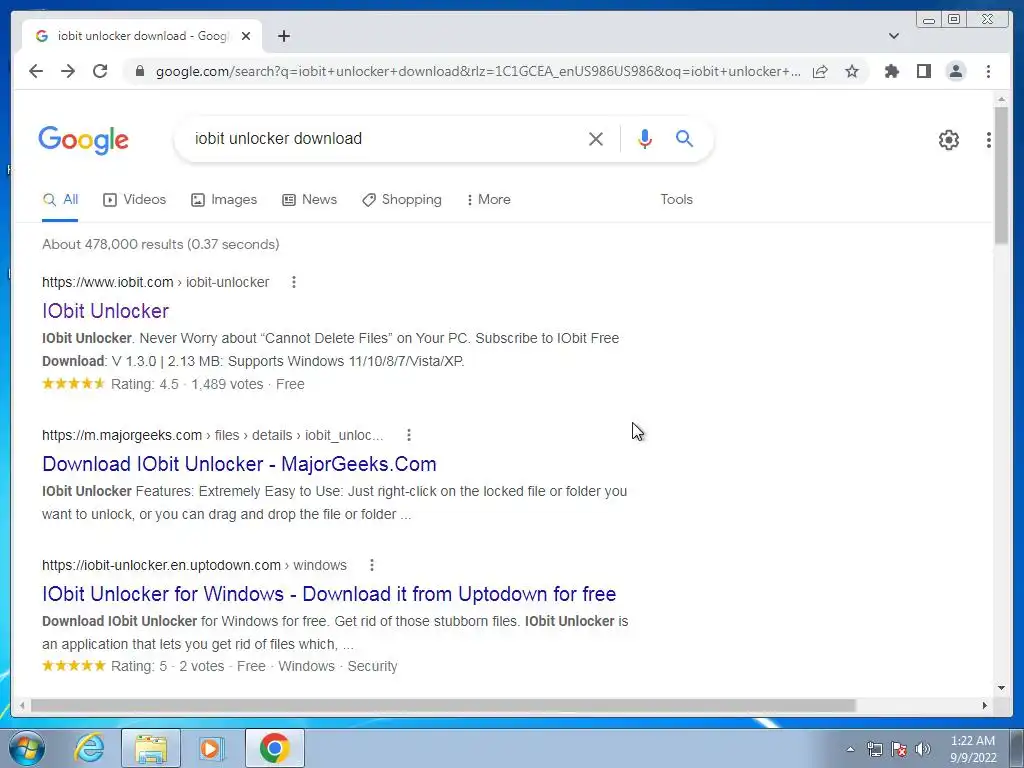Open the Uptodown IObit Unlocker result
This screenshot has height=768, width=1024.
click(x=329, y=594)
